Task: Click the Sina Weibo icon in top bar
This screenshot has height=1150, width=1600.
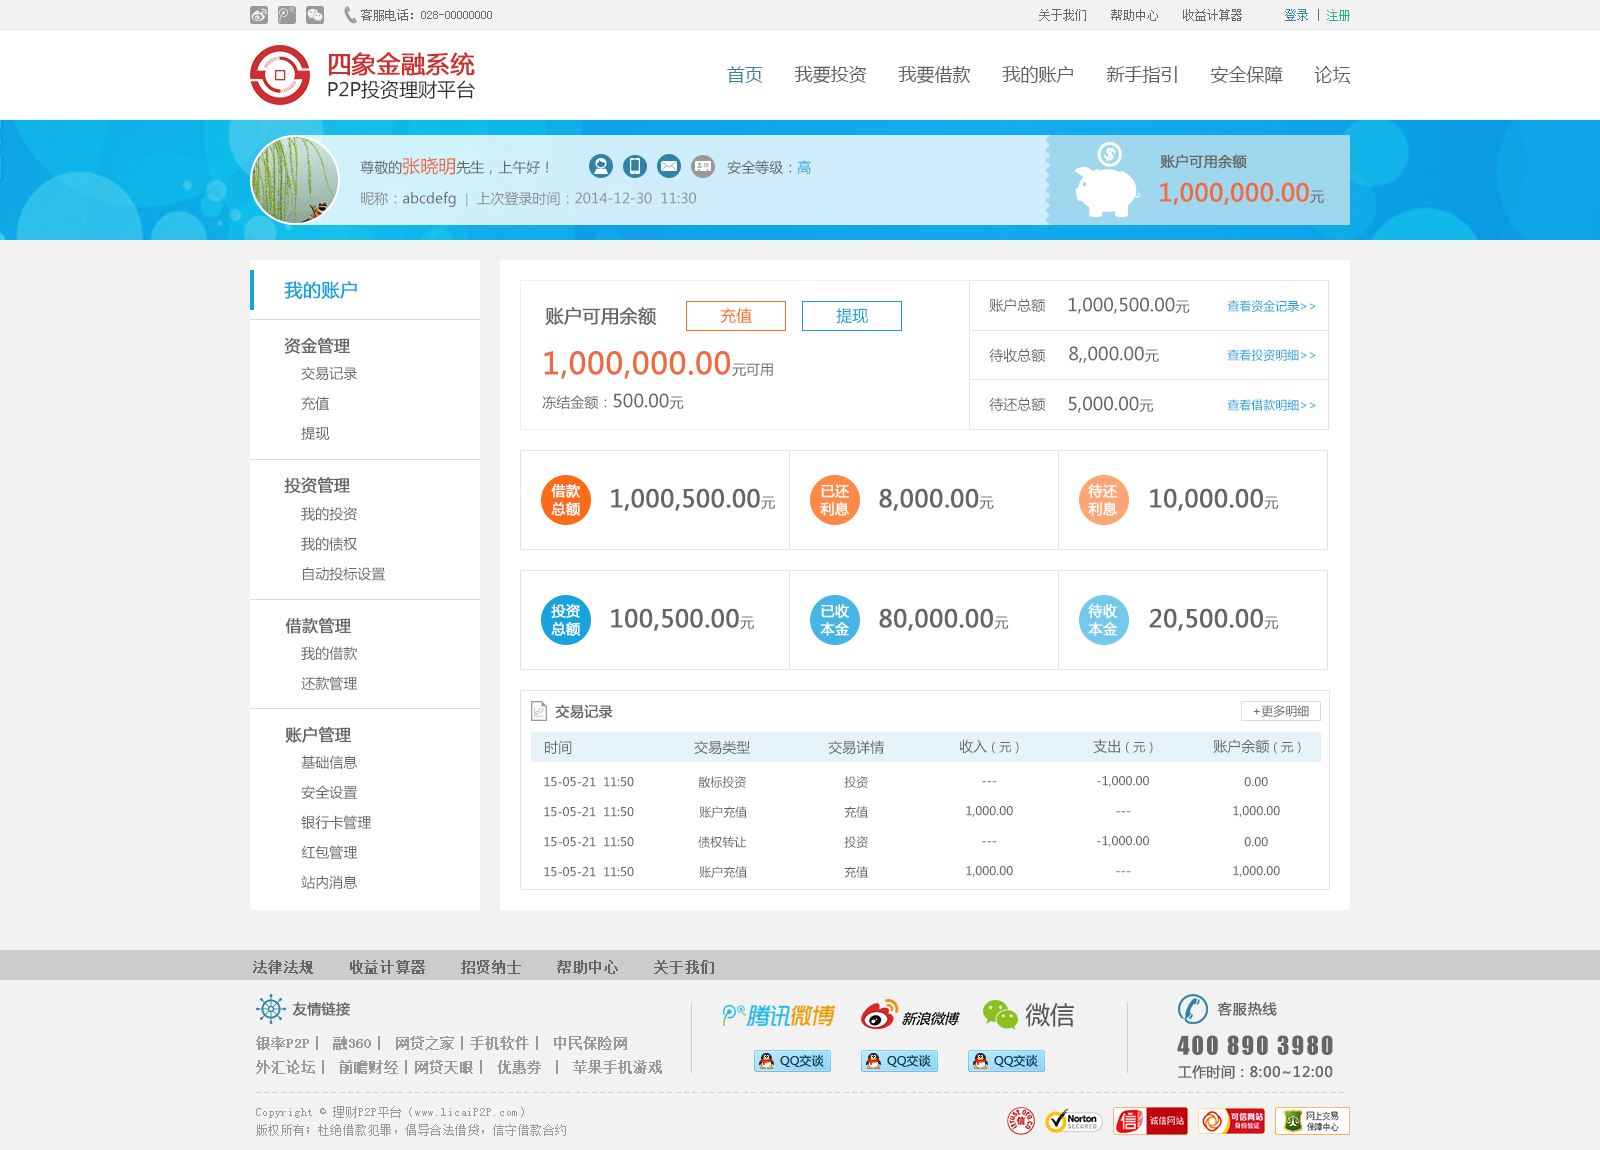Action: 259,15
